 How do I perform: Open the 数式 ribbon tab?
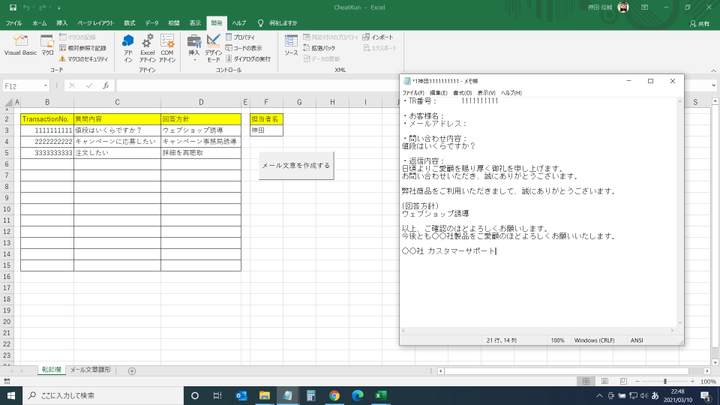[129, 21]
